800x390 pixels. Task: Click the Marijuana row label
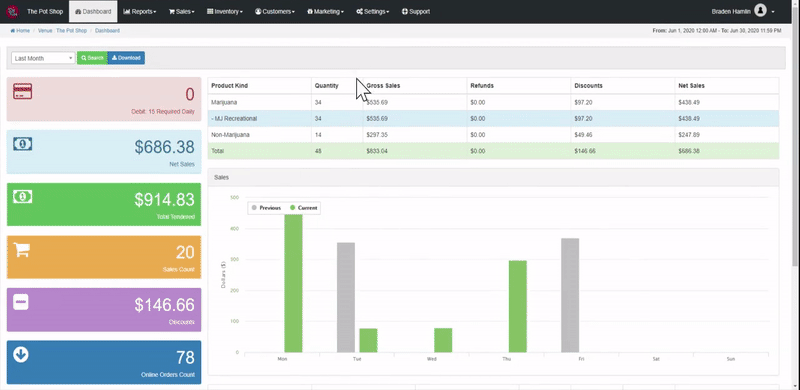tap(224, 102)
